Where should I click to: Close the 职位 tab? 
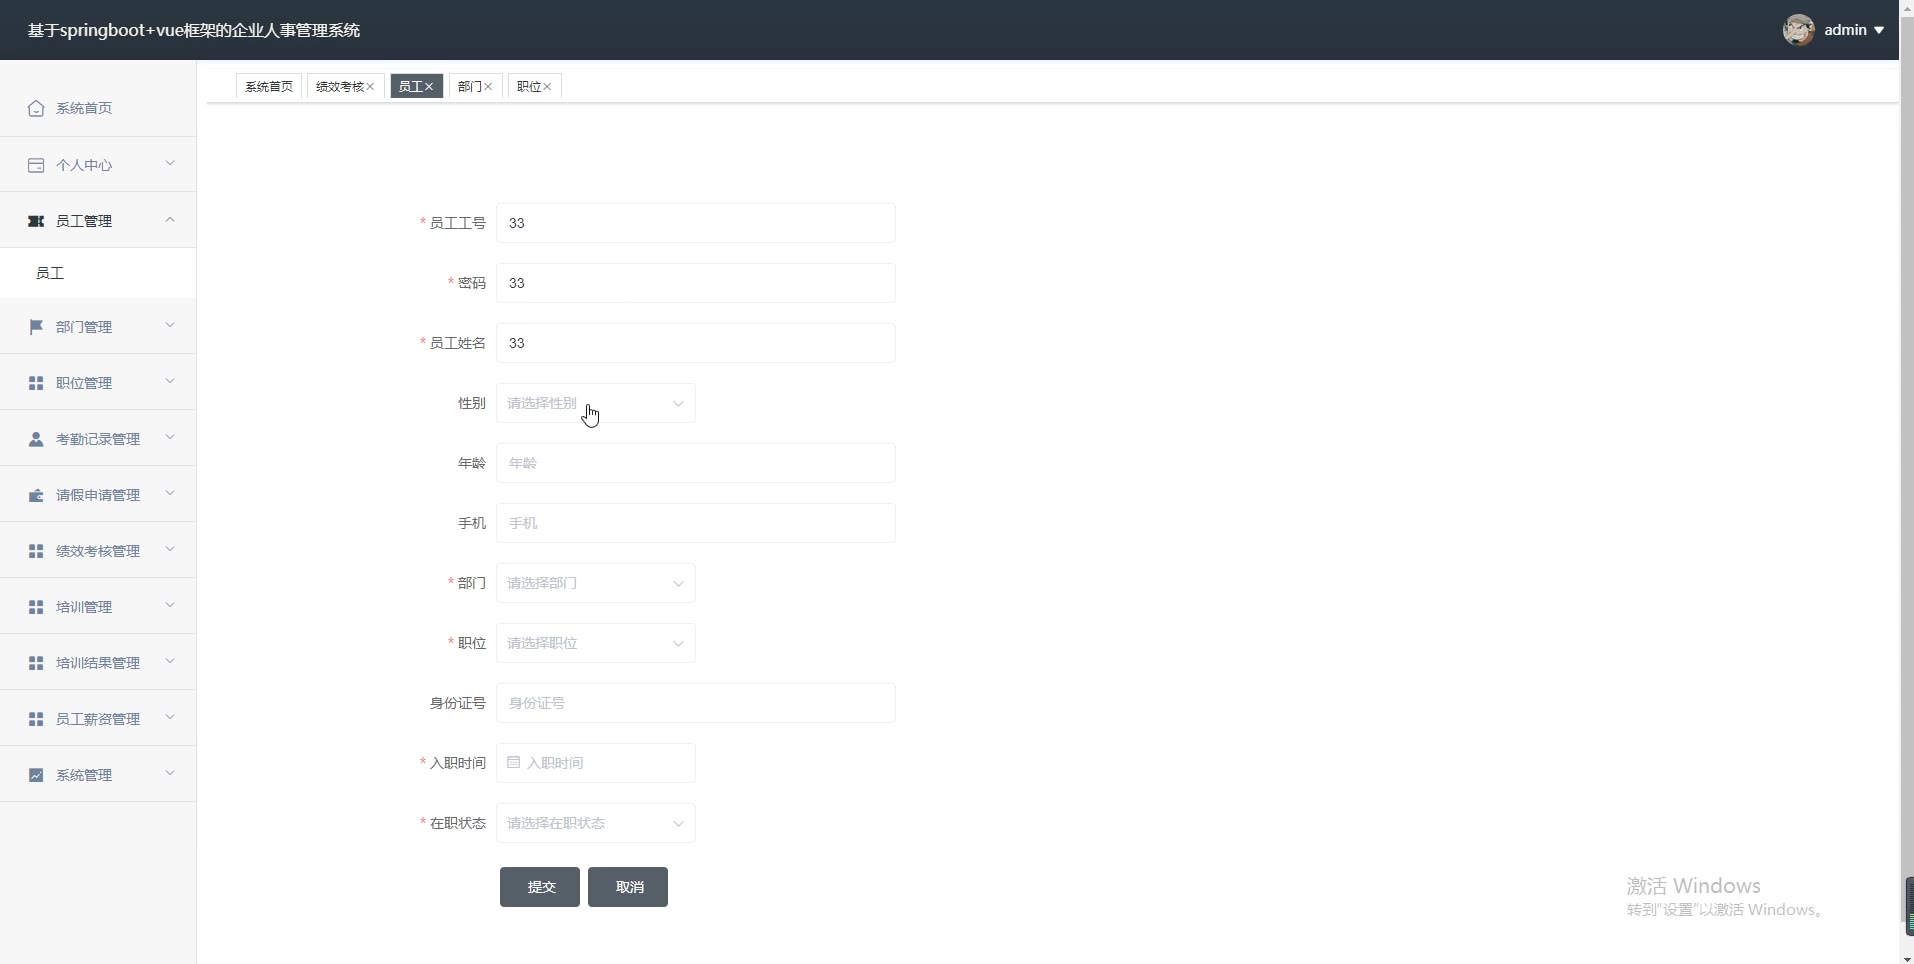pos(547,87)
